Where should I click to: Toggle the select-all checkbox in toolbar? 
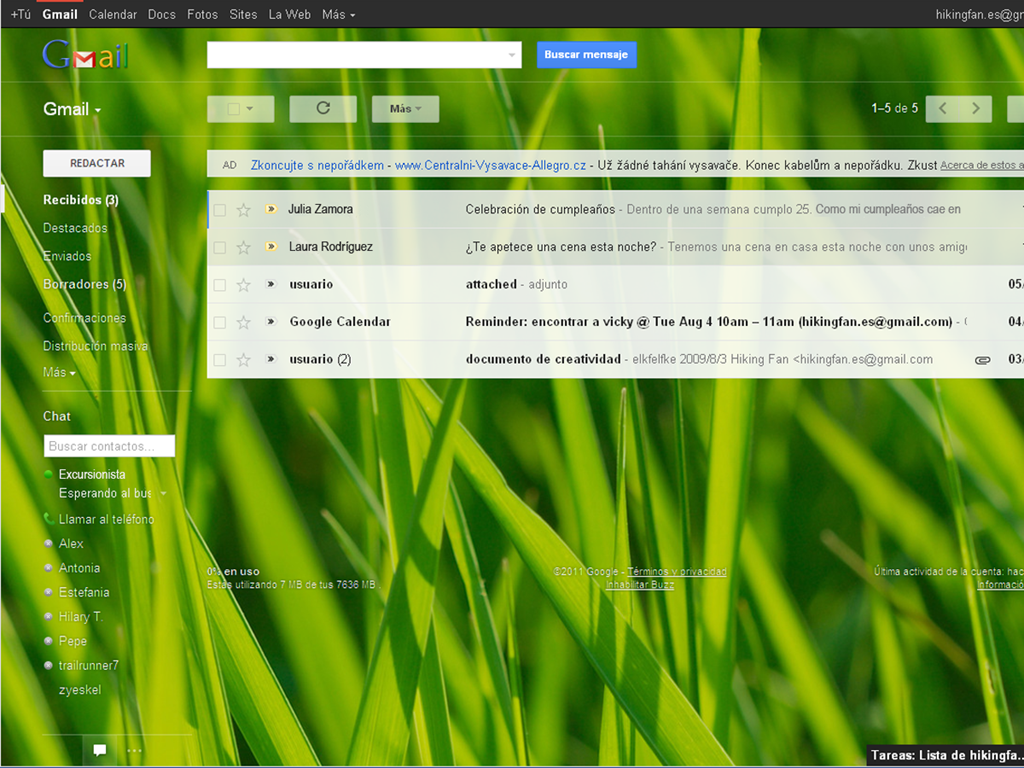(233, 109)
